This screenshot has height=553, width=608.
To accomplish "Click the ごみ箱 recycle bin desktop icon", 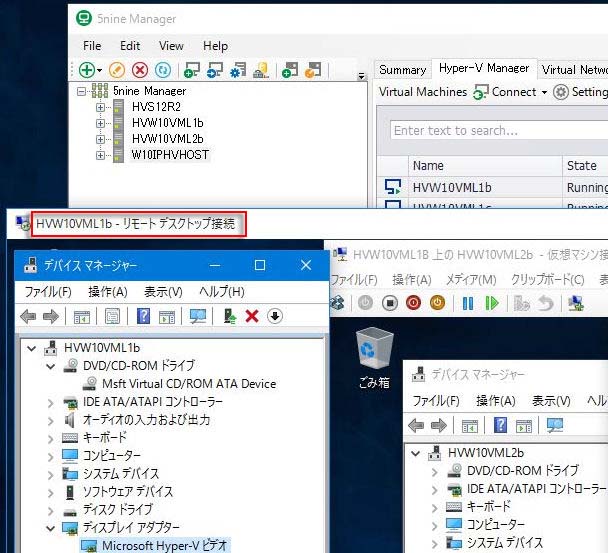I will [374, 358].
